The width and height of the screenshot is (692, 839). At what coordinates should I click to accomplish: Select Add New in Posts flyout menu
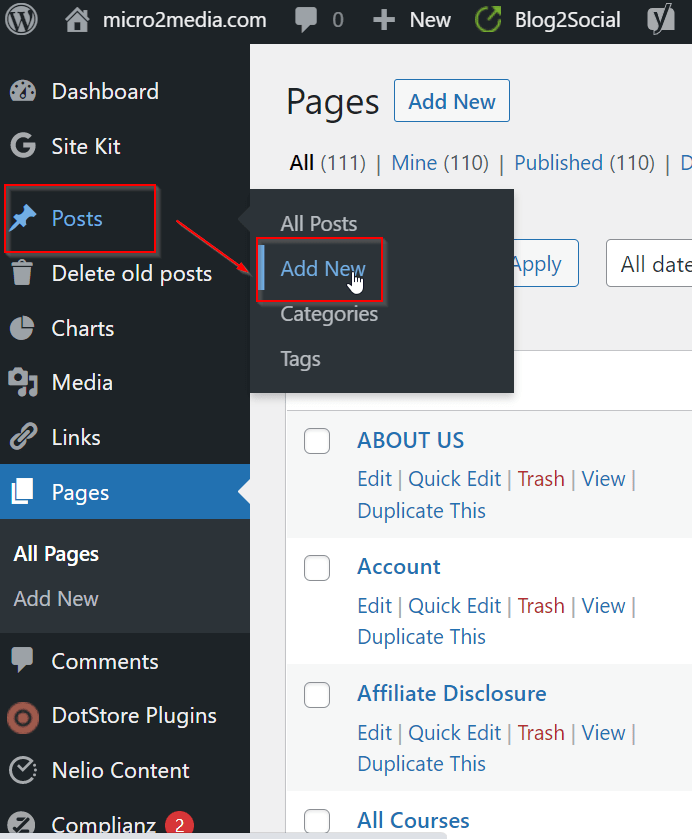[x=322, y=269]
